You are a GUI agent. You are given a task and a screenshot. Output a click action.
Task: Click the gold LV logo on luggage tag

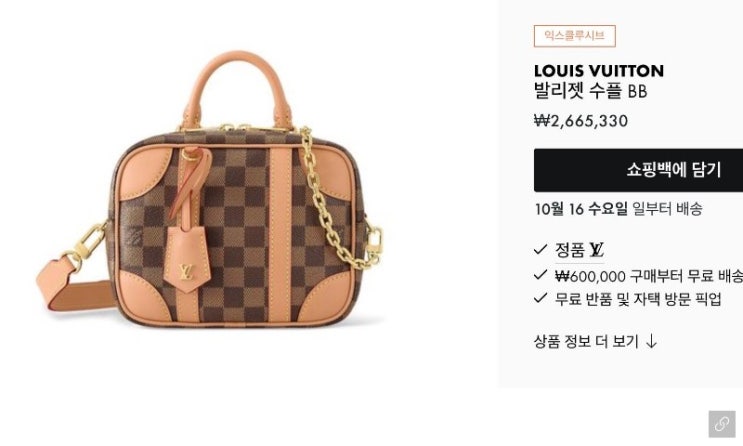187,272
